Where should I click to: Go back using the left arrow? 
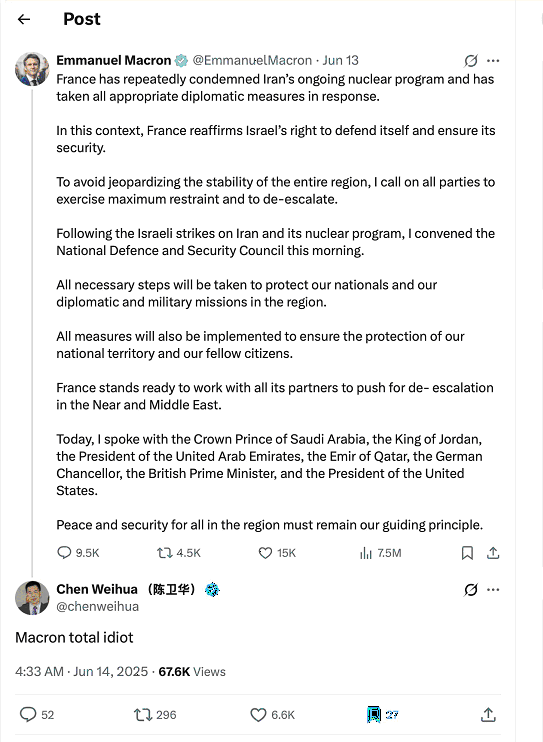pos(24,19)
